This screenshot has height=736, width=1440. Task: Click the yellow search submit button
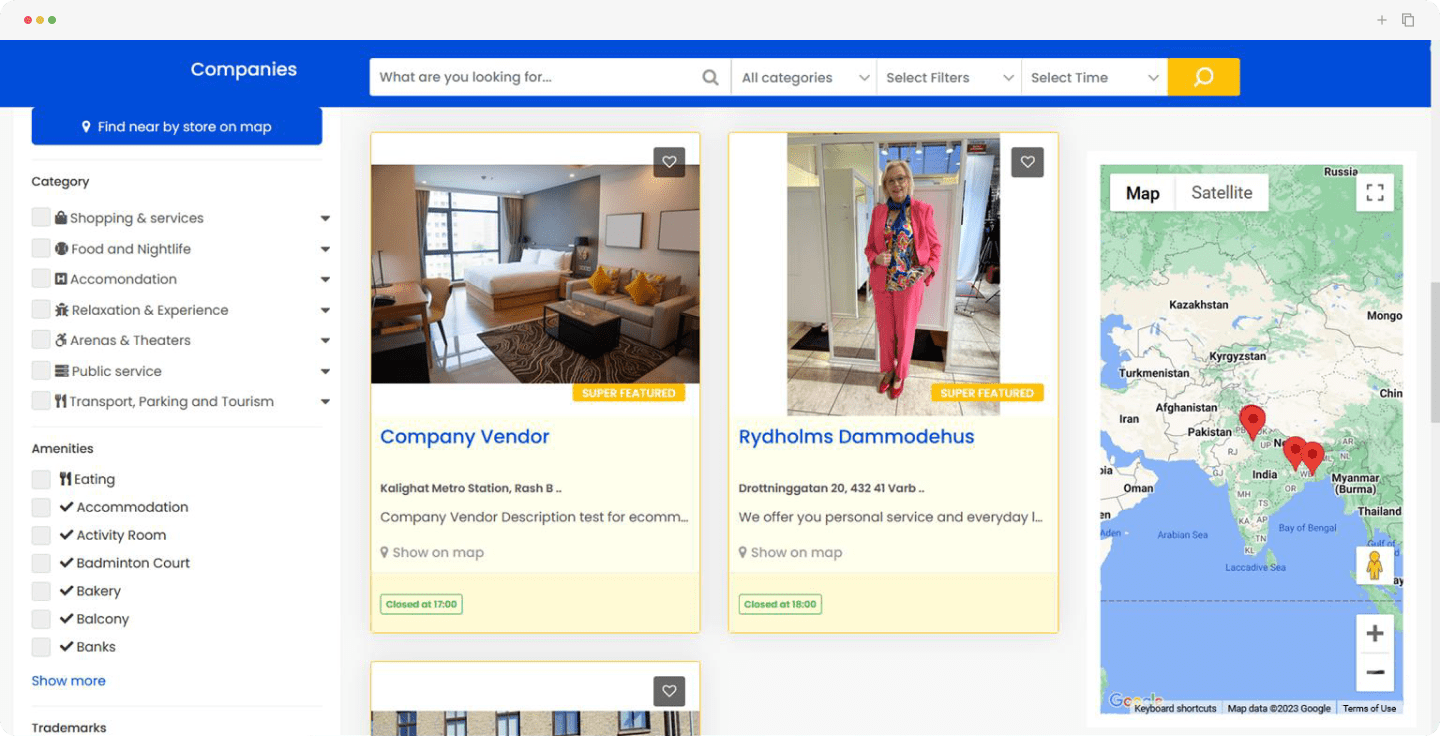(x=1204, y=77)
